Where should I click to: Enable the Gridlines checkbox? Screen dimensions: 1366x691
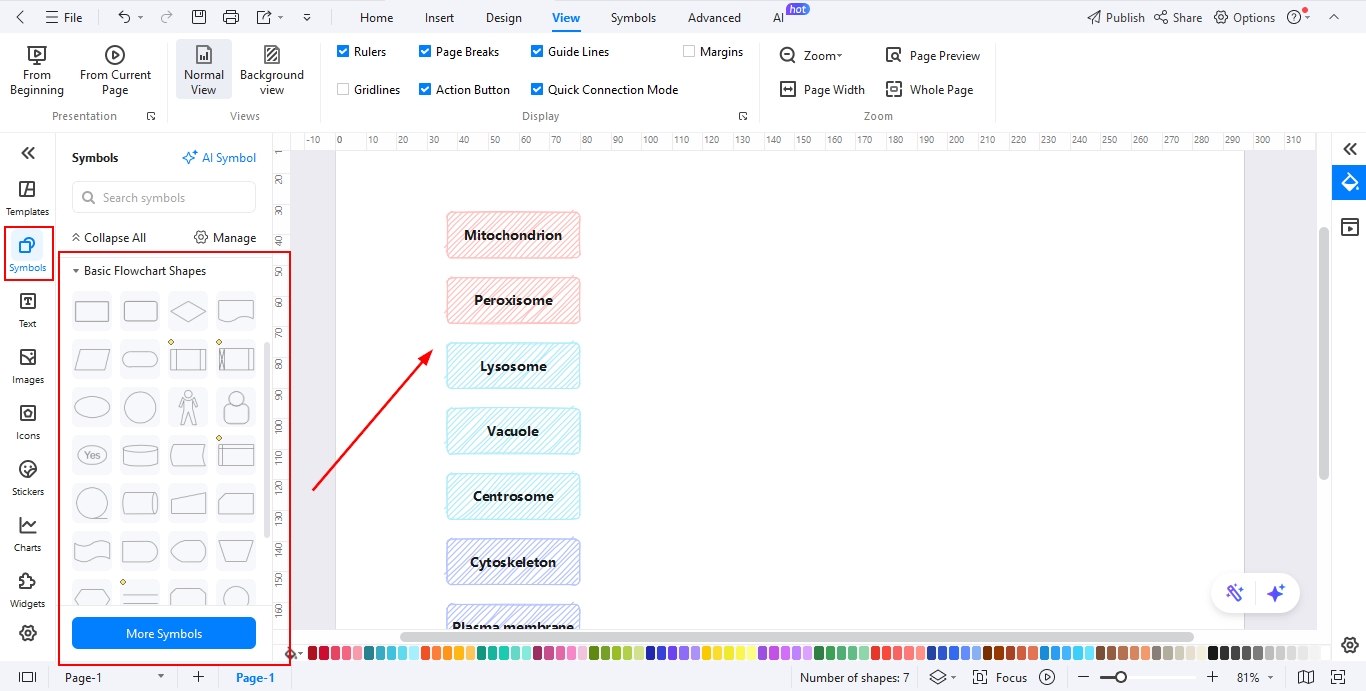(344, 89)
